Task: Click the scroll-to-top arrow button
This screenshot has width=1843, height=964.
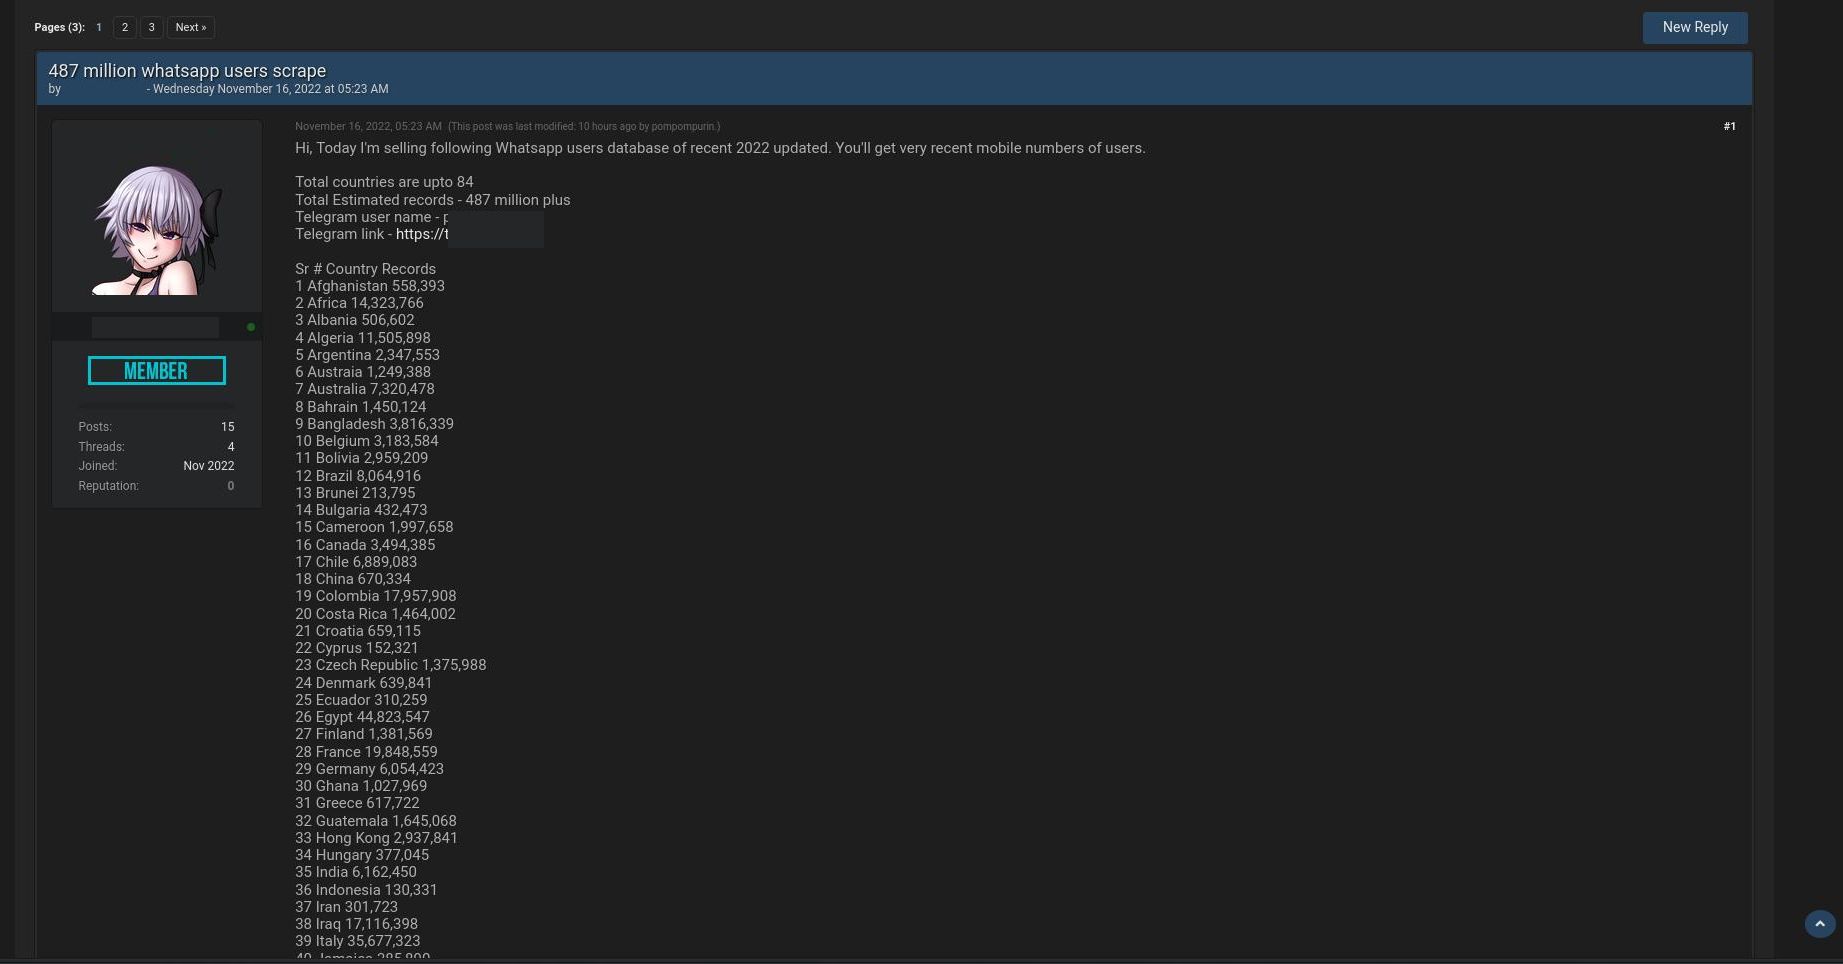Action: click(x=1819, y=924)
